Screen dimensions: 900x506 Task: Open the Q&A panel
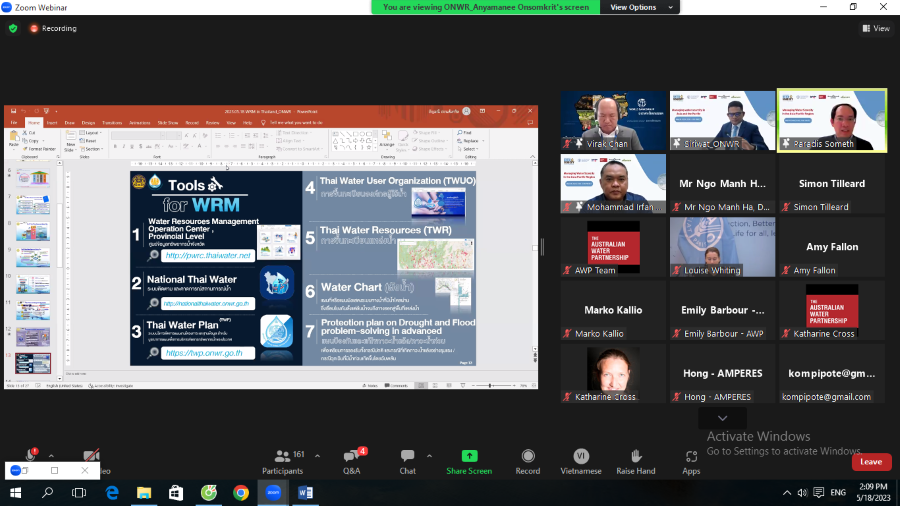point(351,460)
